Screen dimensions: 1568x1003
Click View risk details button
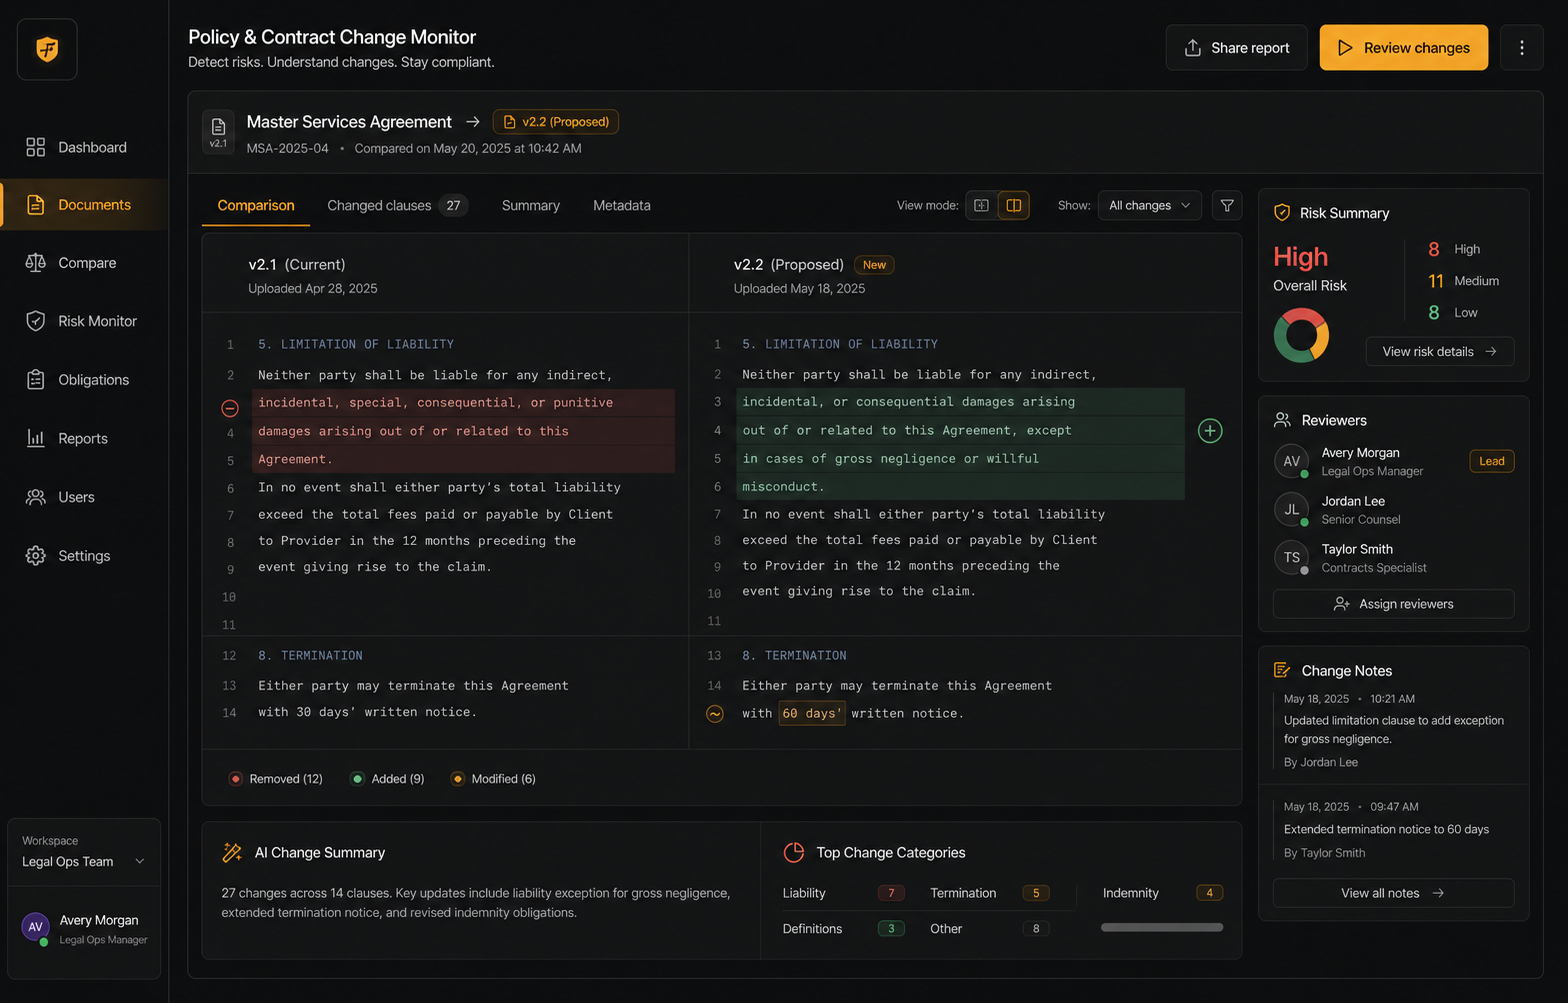[1439, 351]
